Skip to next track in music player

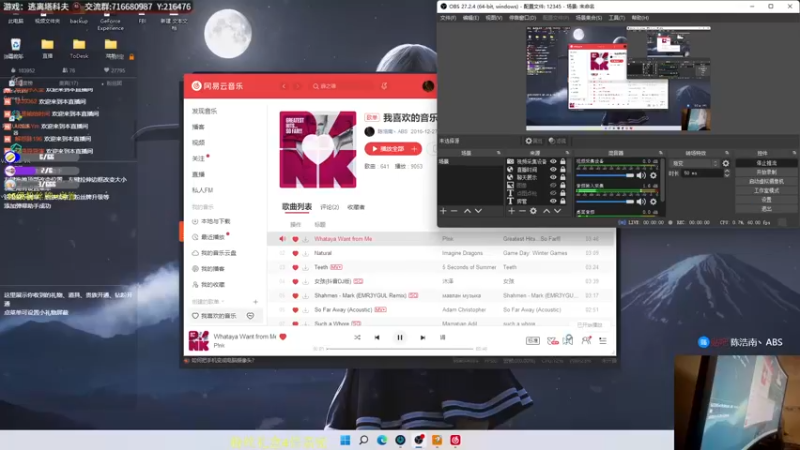(x=422, y=337)
